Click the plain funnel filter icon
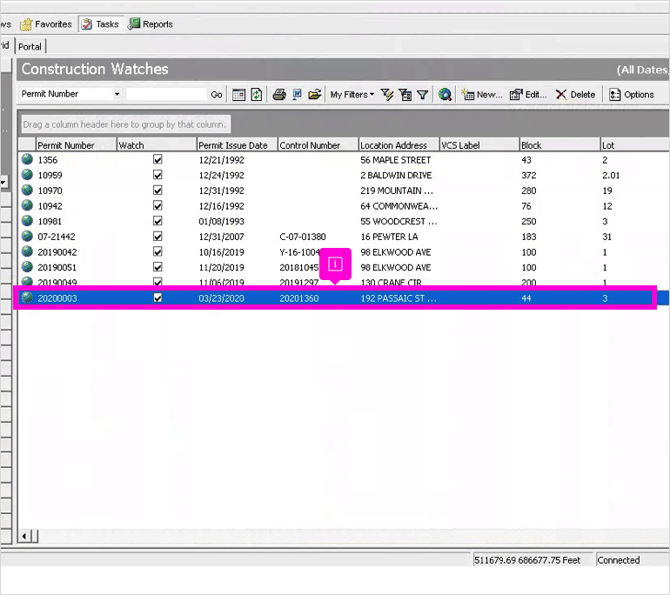The image size is (670, 595). pyautogui.click(x=423, y=94)
